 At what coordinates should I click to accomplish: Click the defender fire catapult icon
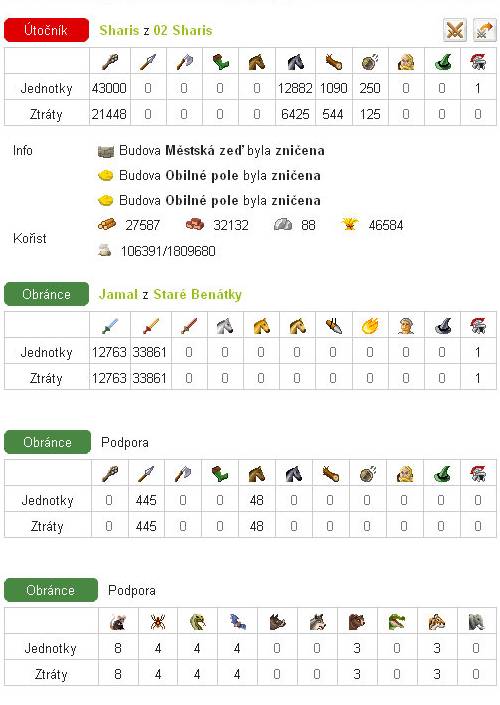370,326
